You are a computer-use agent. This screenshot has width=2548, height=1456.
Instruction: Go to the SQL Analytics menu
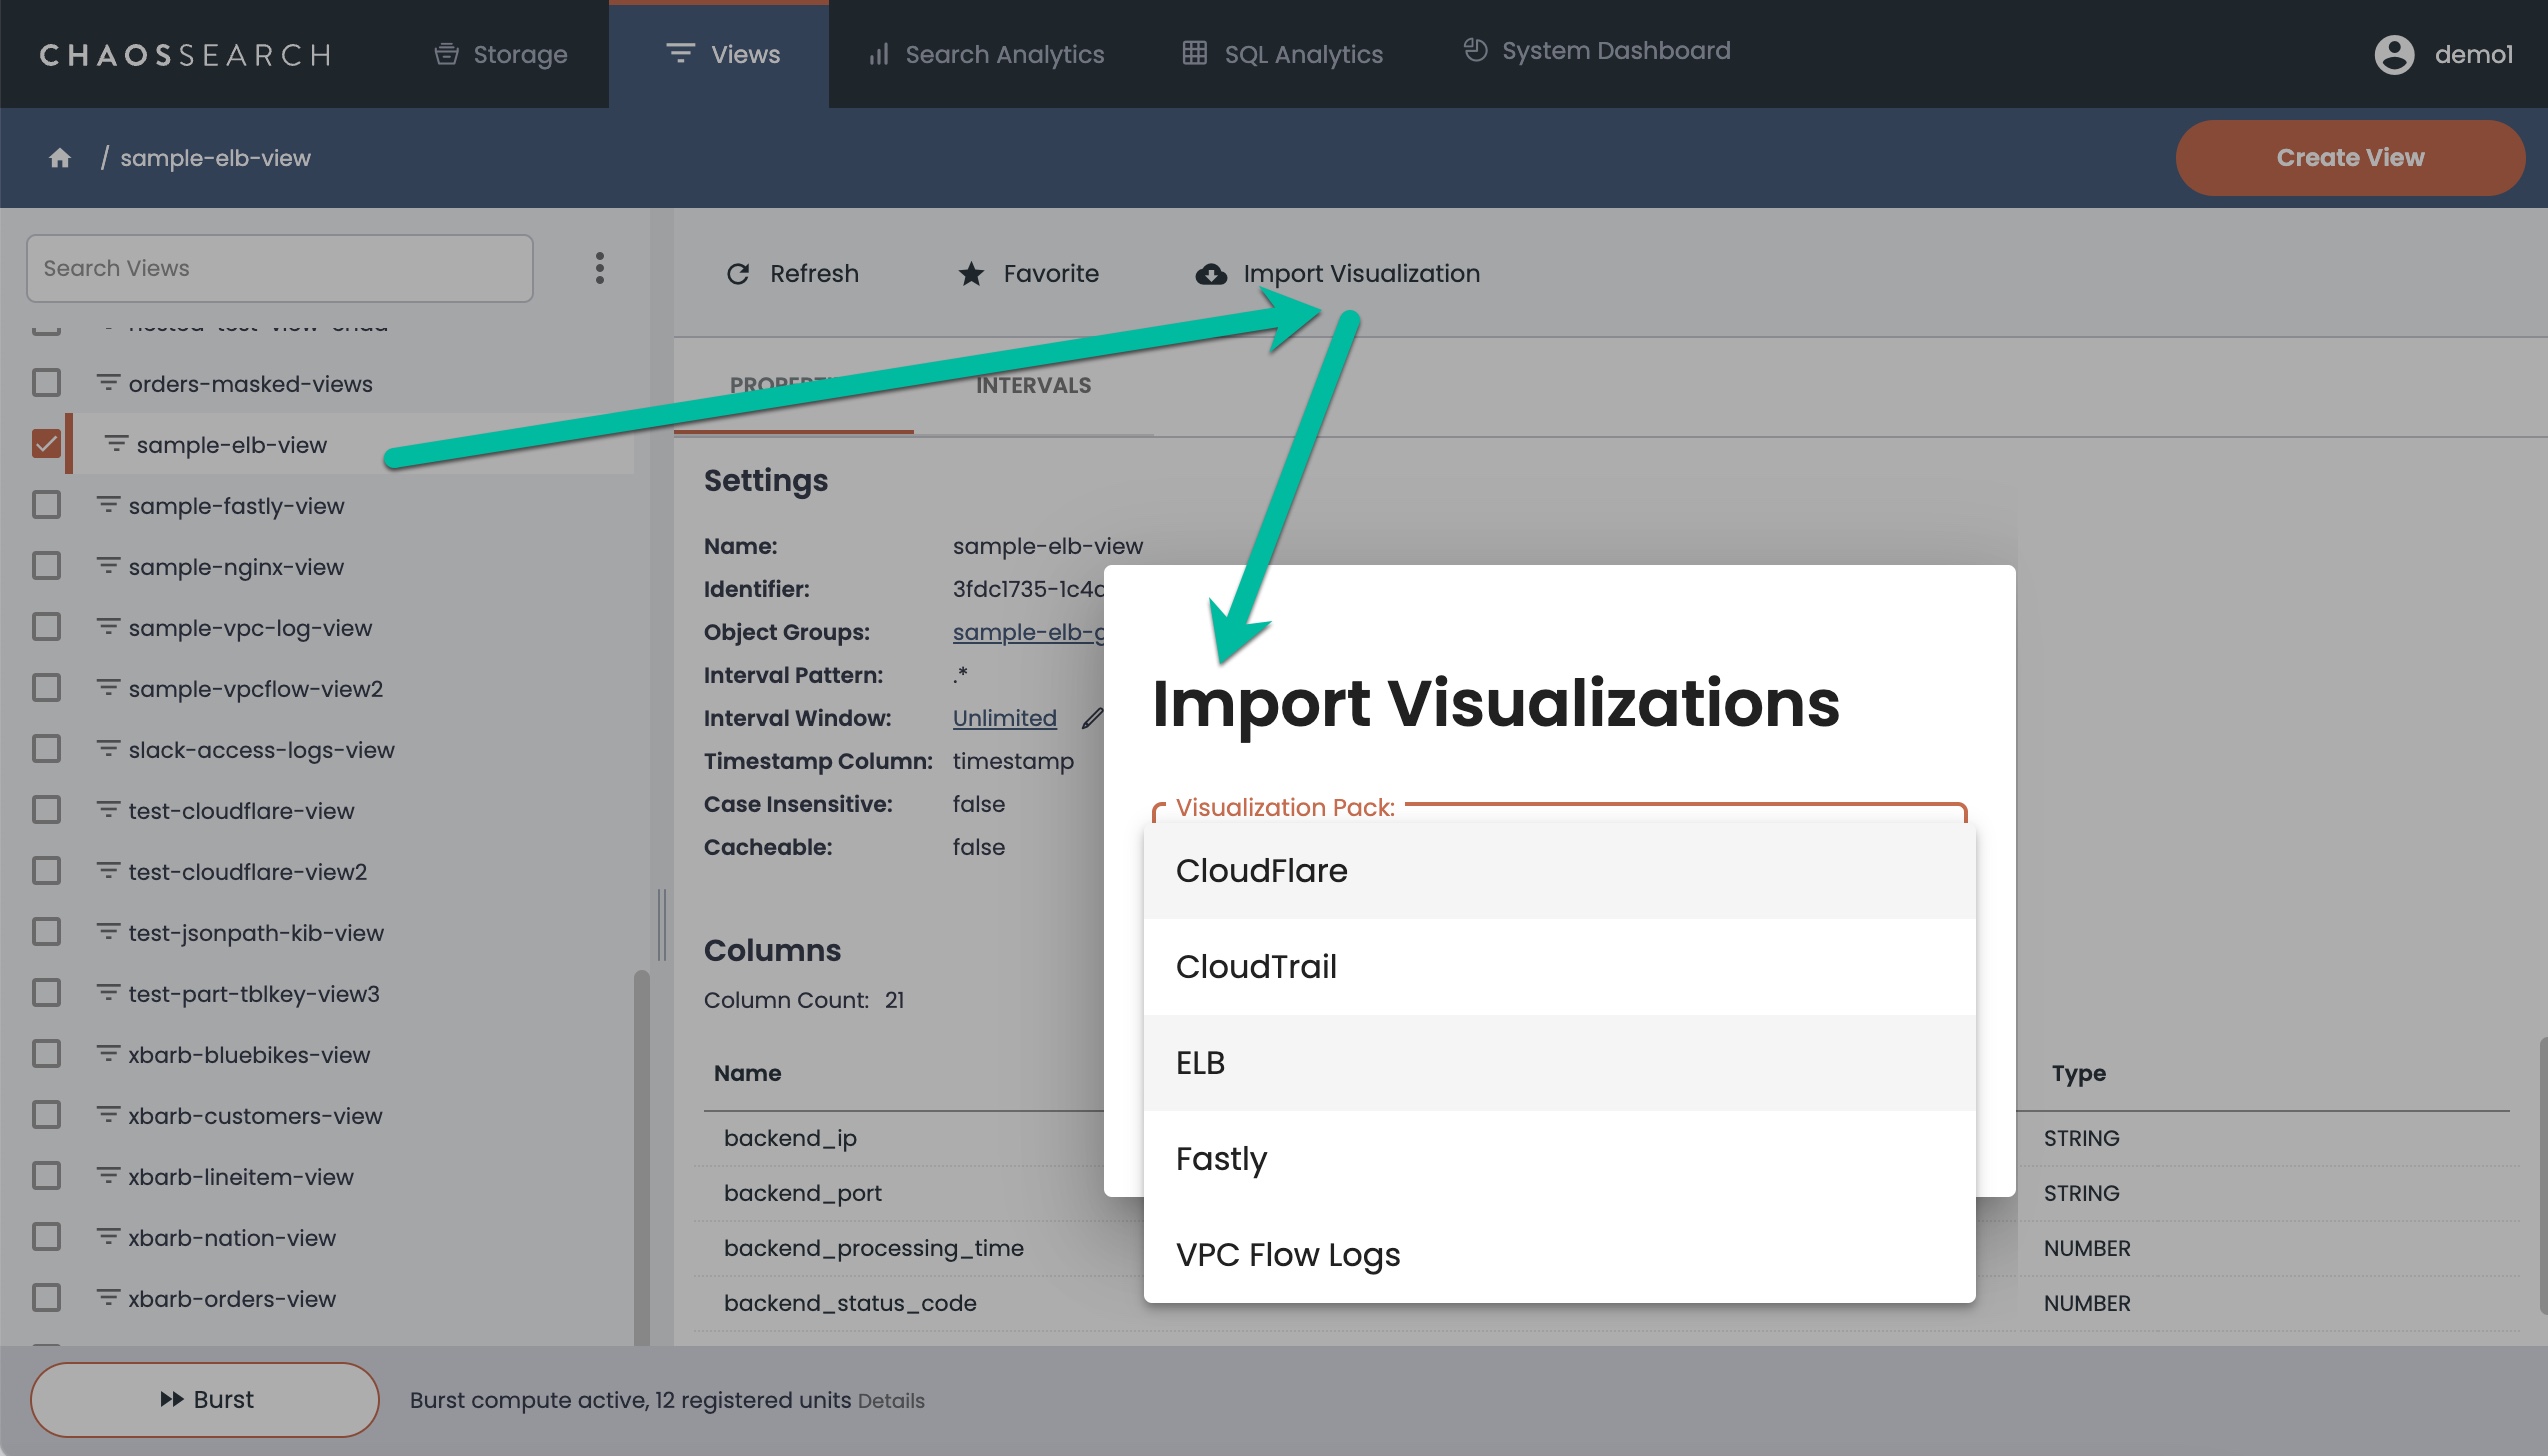pos(1282,55)
